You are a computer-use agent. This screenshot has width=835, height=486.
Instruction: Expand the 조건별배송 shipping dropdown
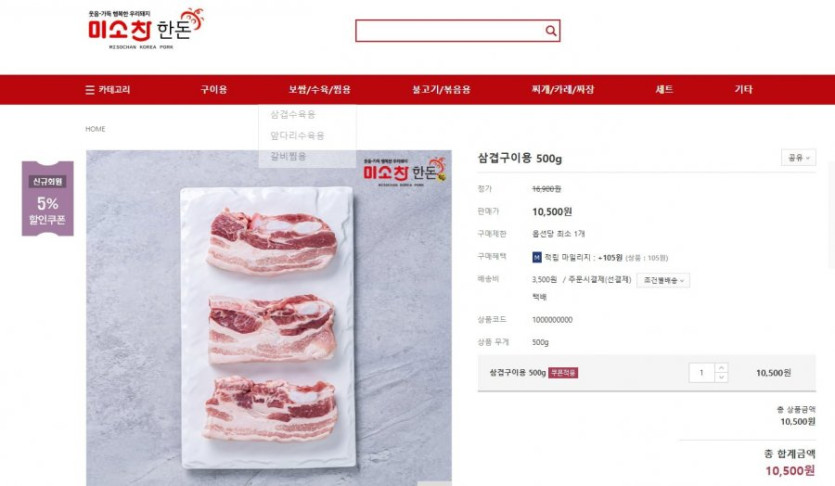click(663, 280)
